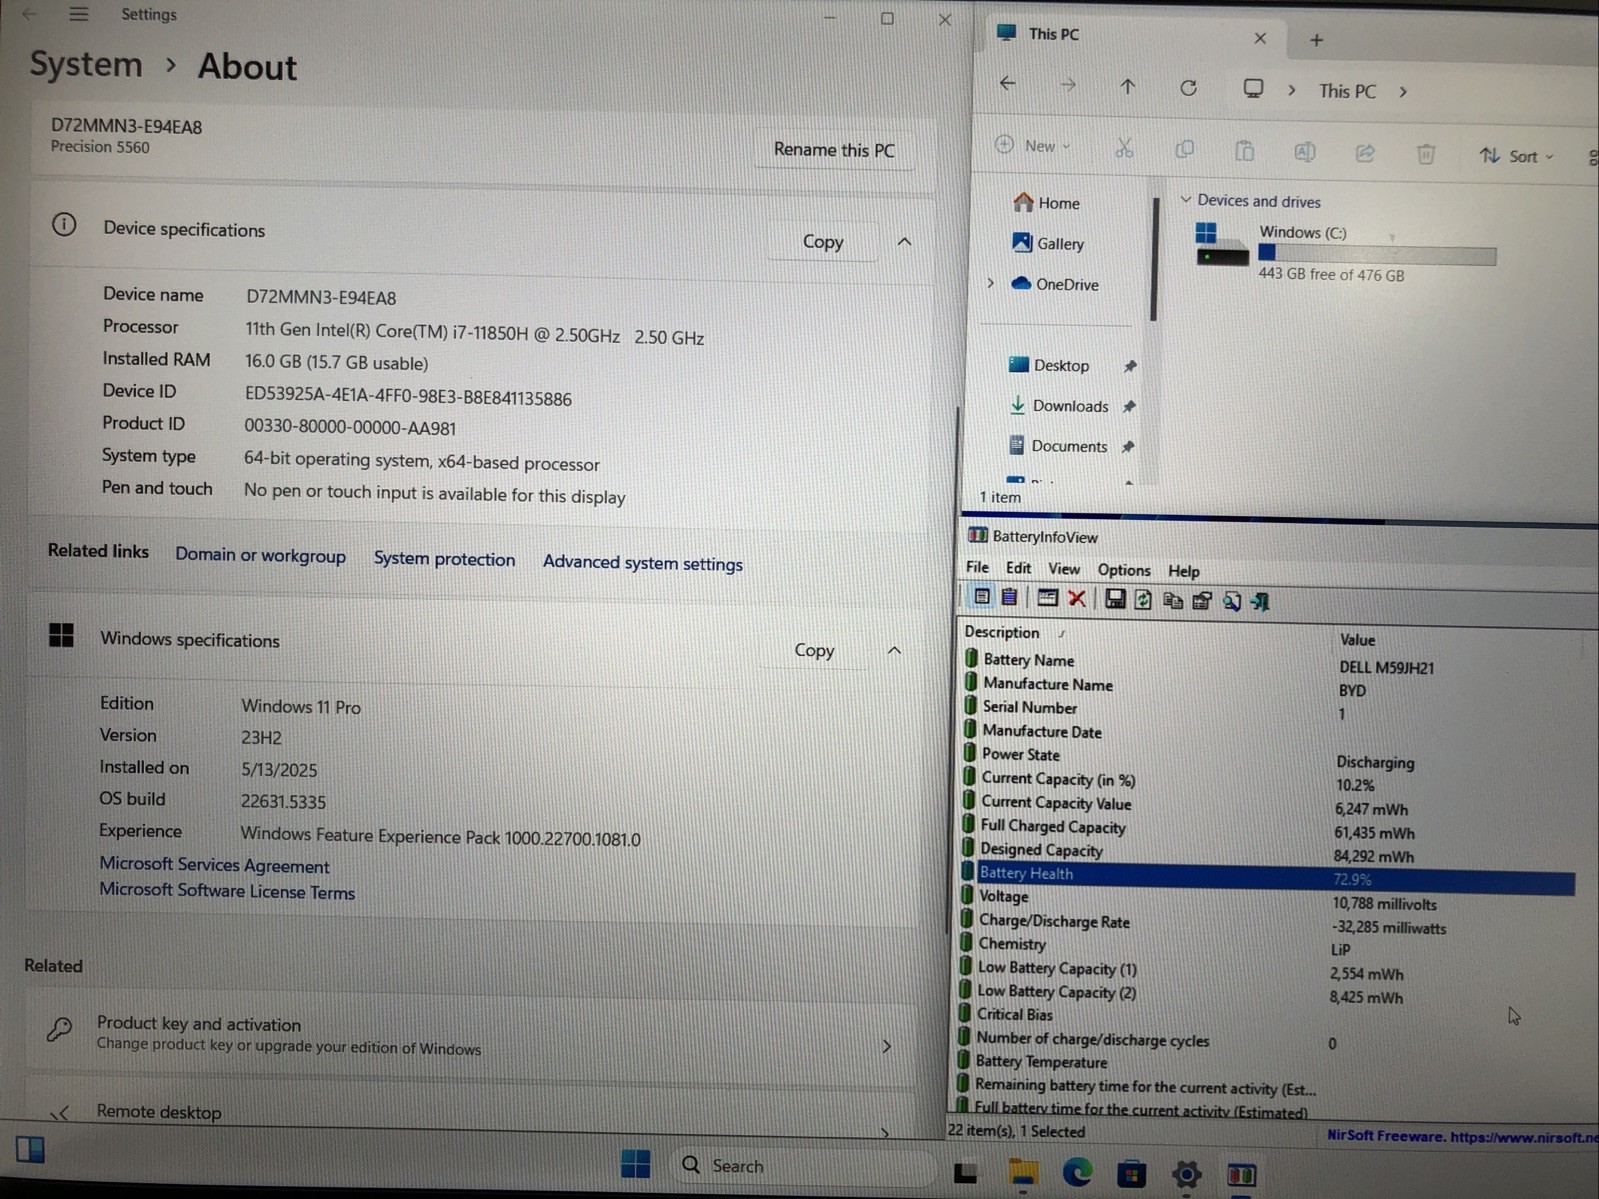Open the View menu in BatteryInfoView
Viewport: 1599px width, 1199px height.
[x=1064, y=569]
